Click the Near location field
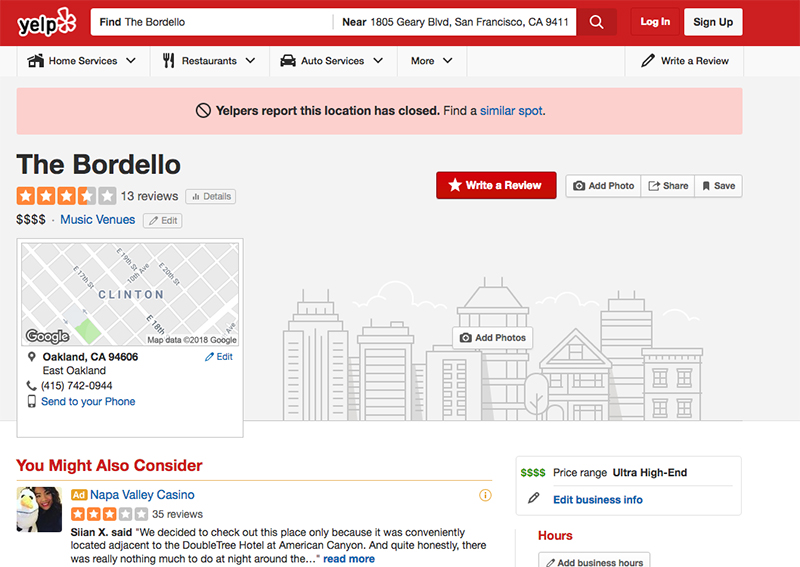The width and height of the screenshot is (800, 567). pos(455,22)
